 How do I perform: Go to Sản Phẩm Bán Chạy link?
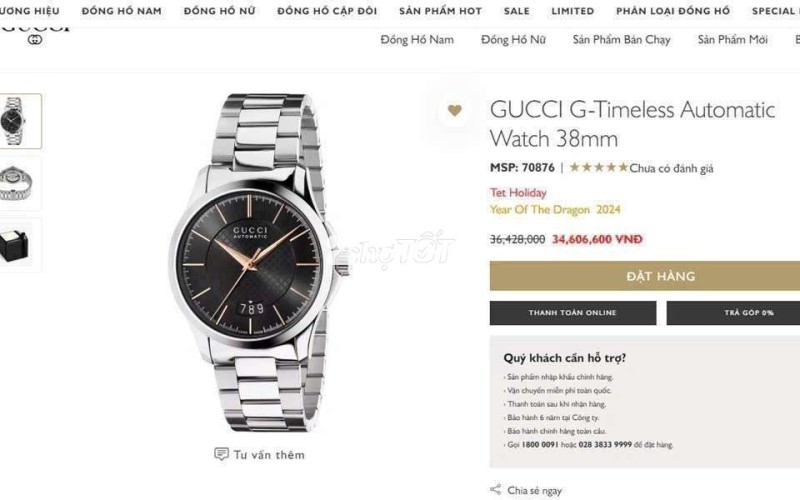point(621,40)
